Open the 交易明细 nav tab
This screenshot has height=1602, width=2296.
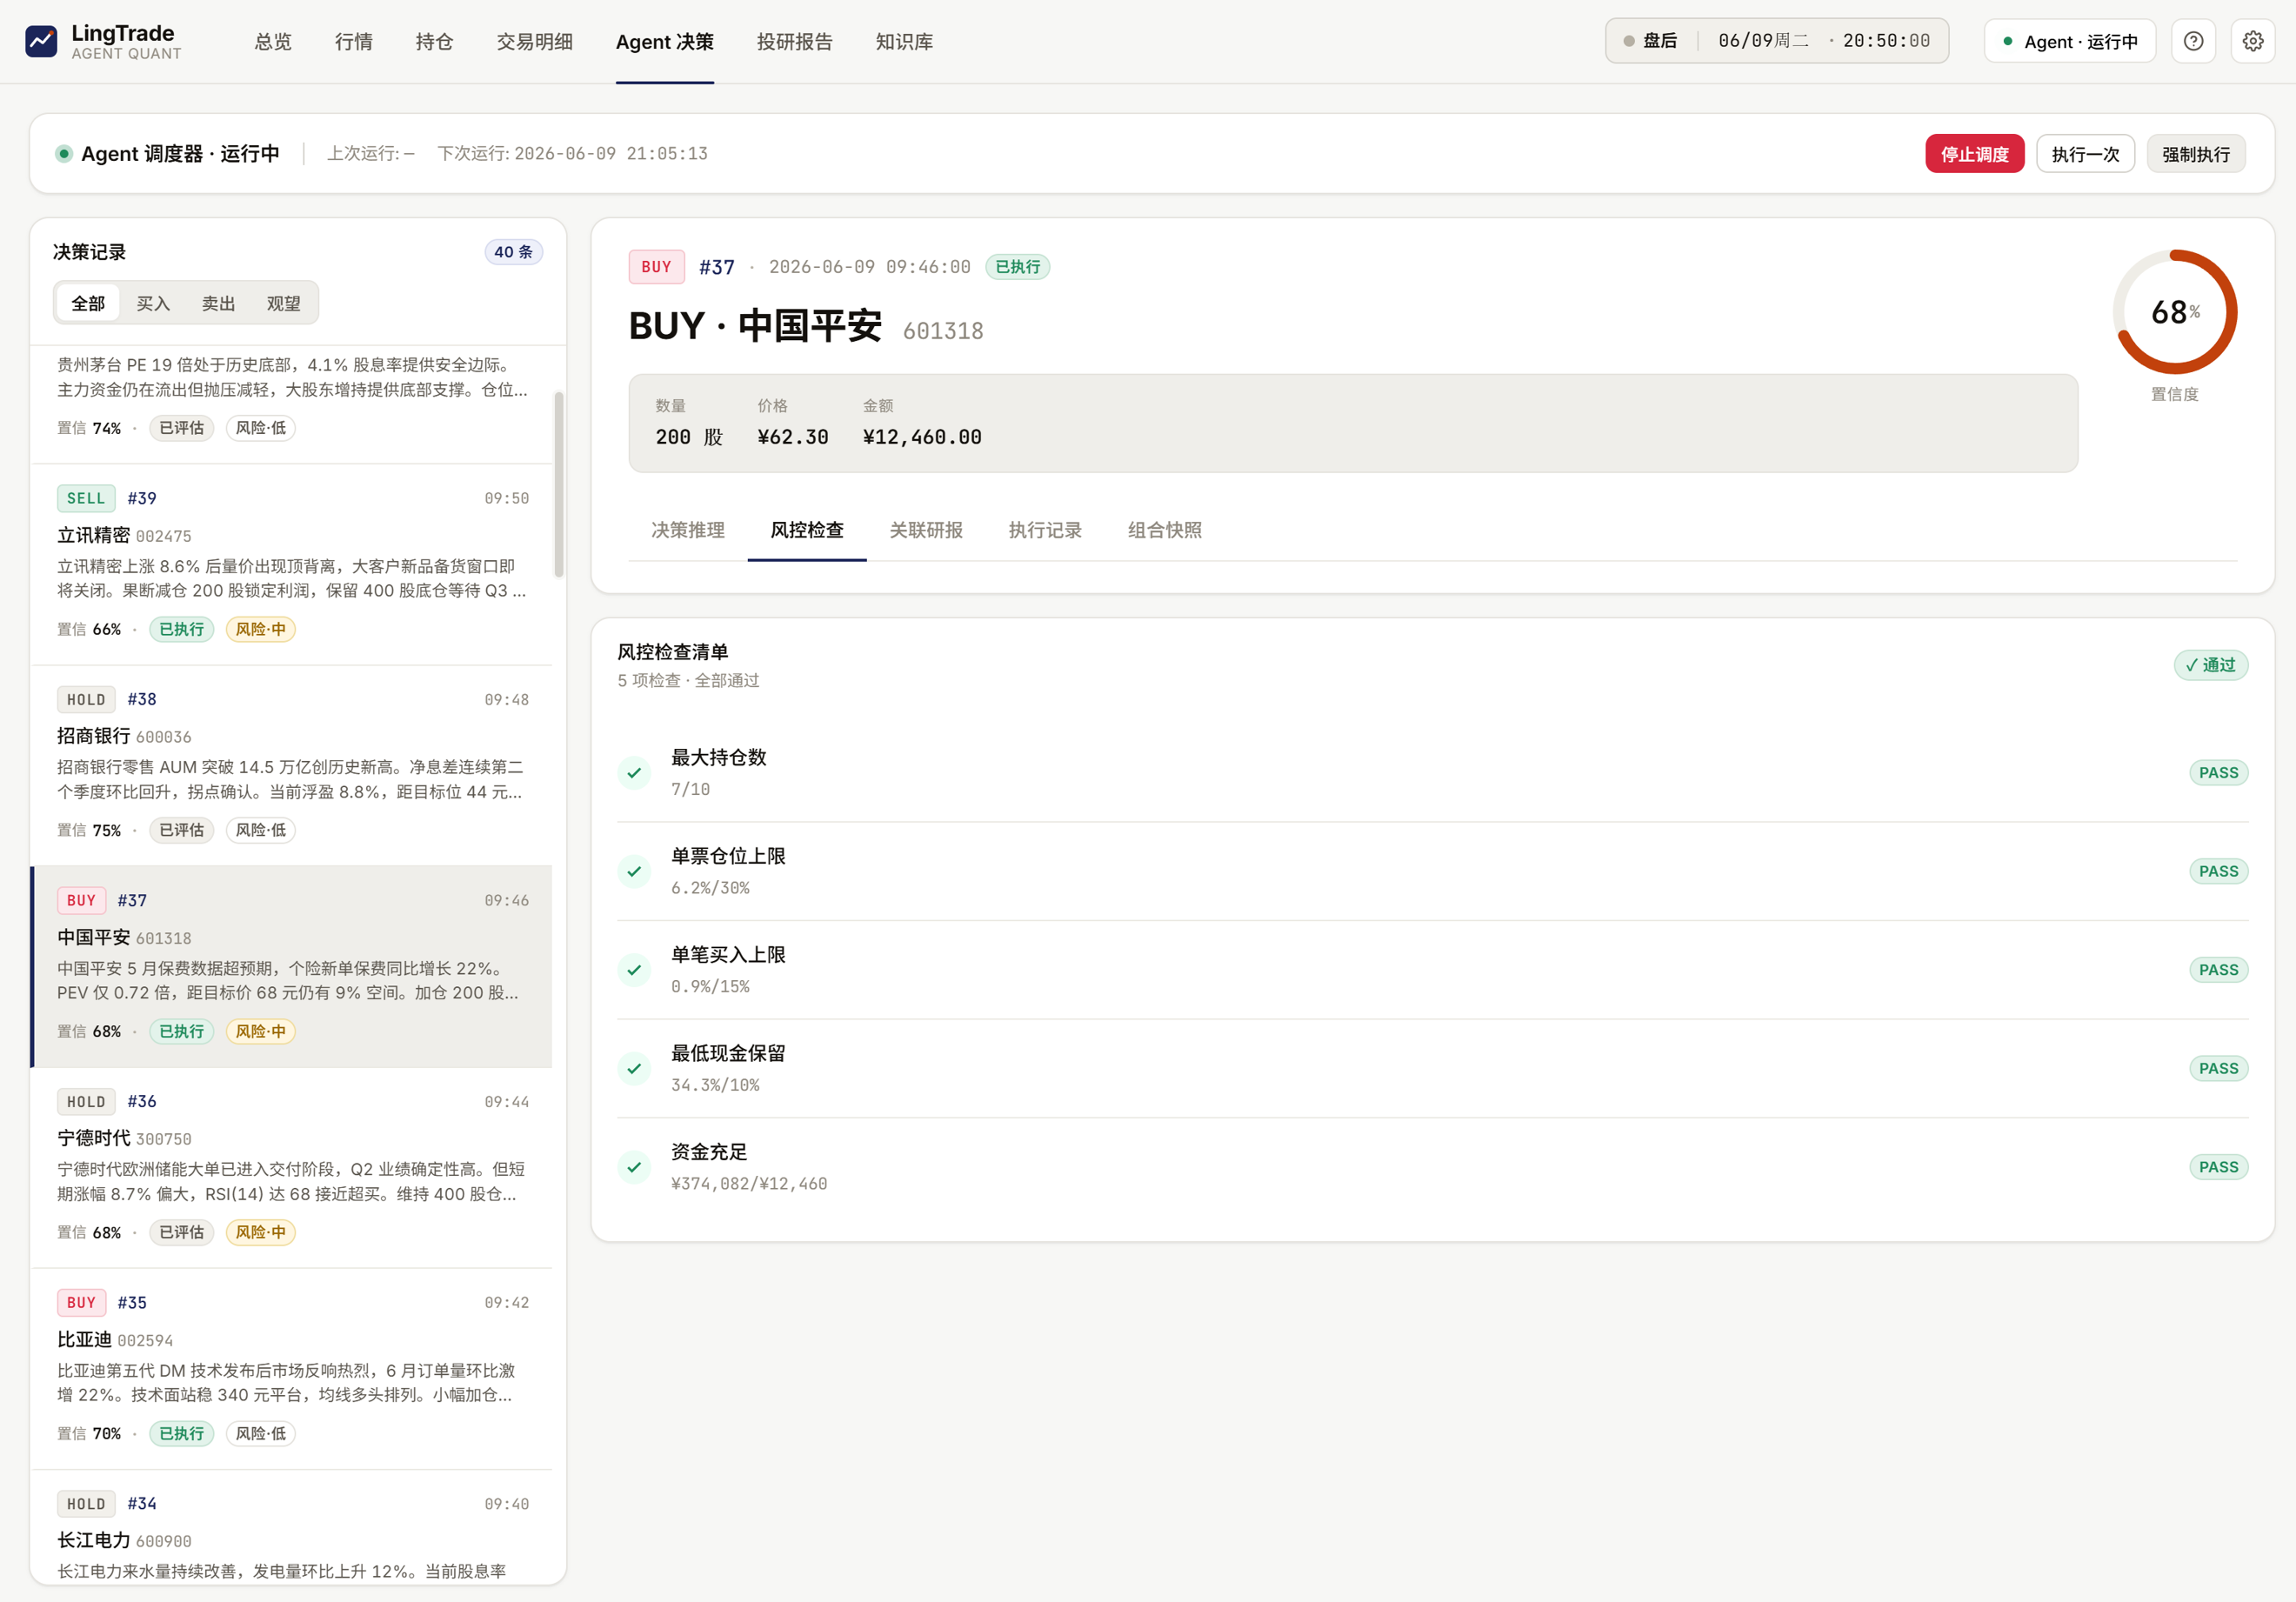(x=535, y=42)
